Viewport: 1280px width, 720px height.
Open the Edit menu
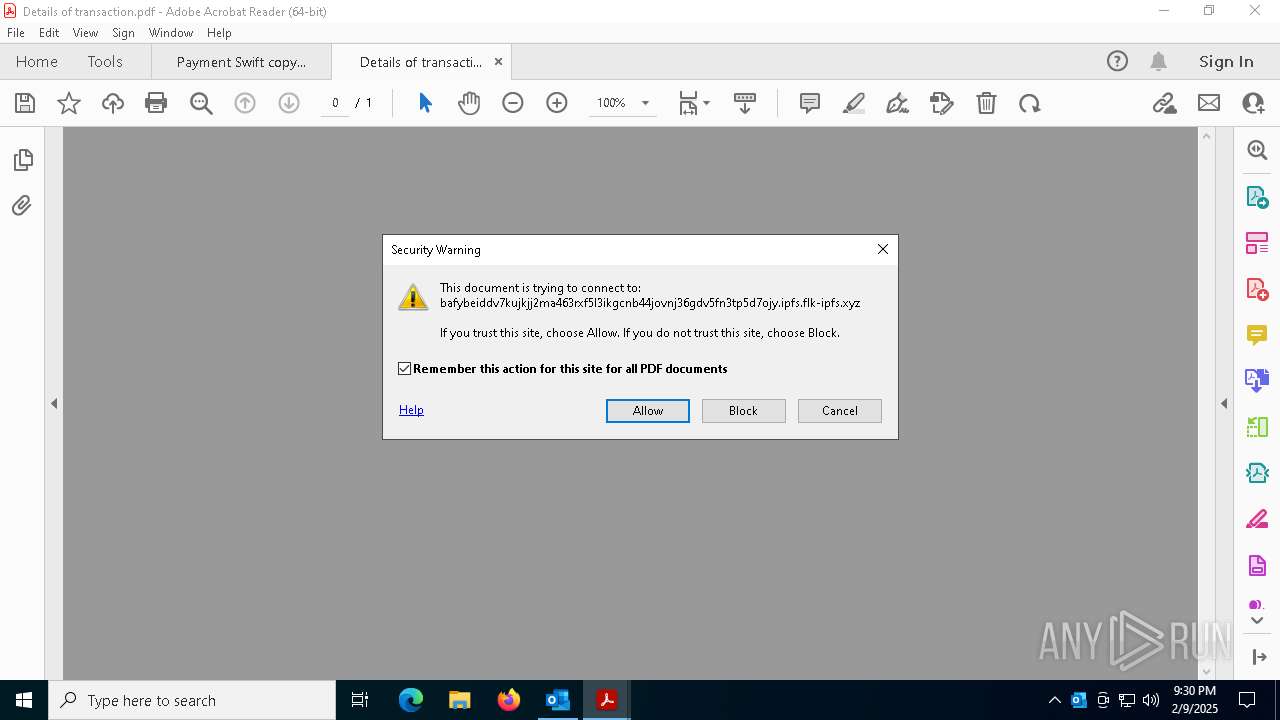pyautogui.click(x=49, y=33)
